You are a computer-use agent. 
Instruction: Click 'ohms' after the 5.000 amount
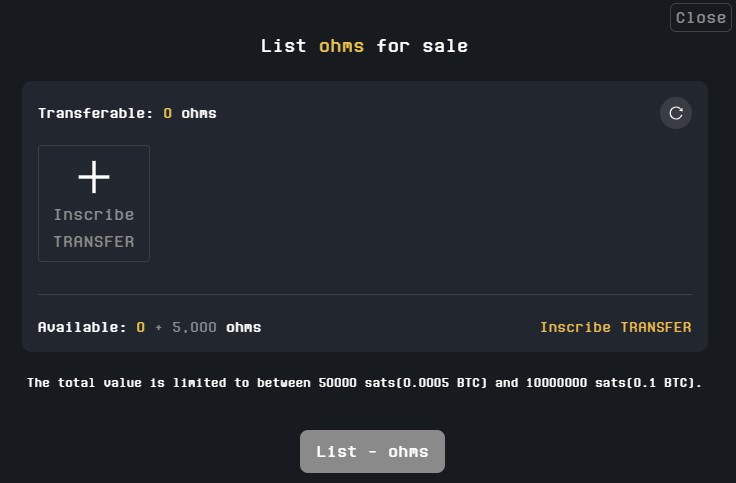(243, 327)
